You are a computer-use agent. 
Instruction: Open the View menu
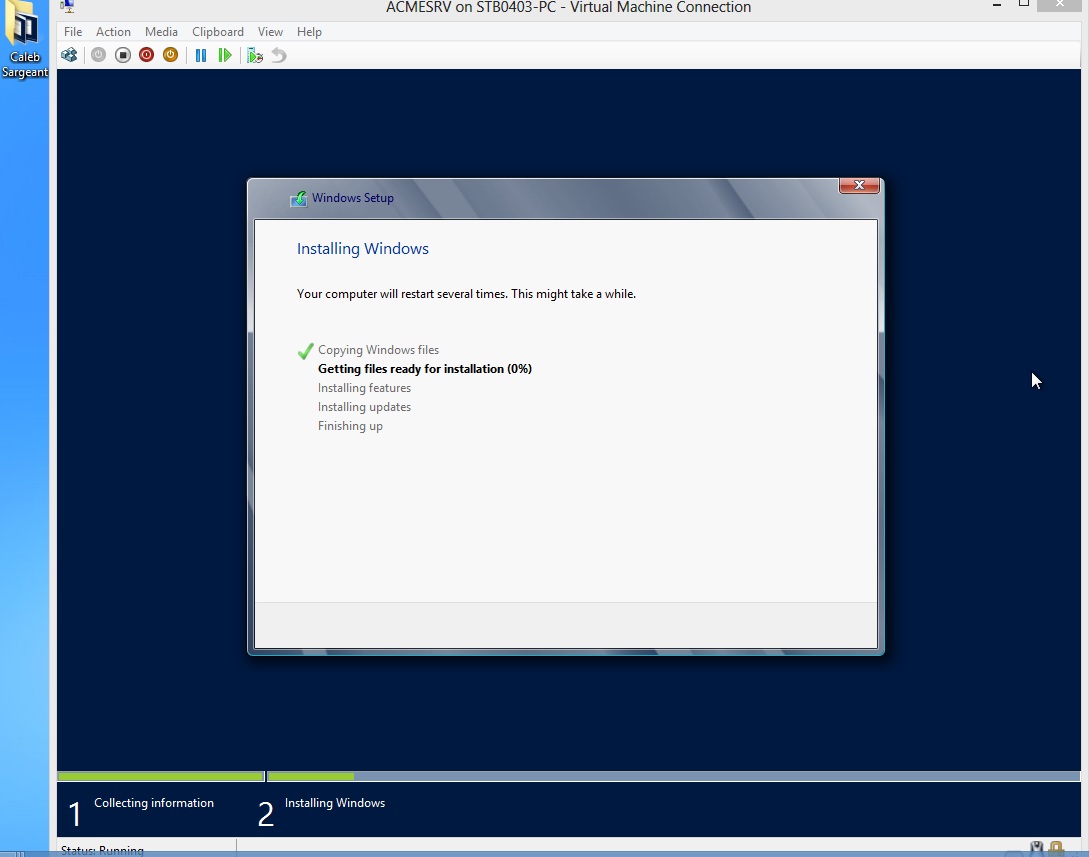coord(270,32)
